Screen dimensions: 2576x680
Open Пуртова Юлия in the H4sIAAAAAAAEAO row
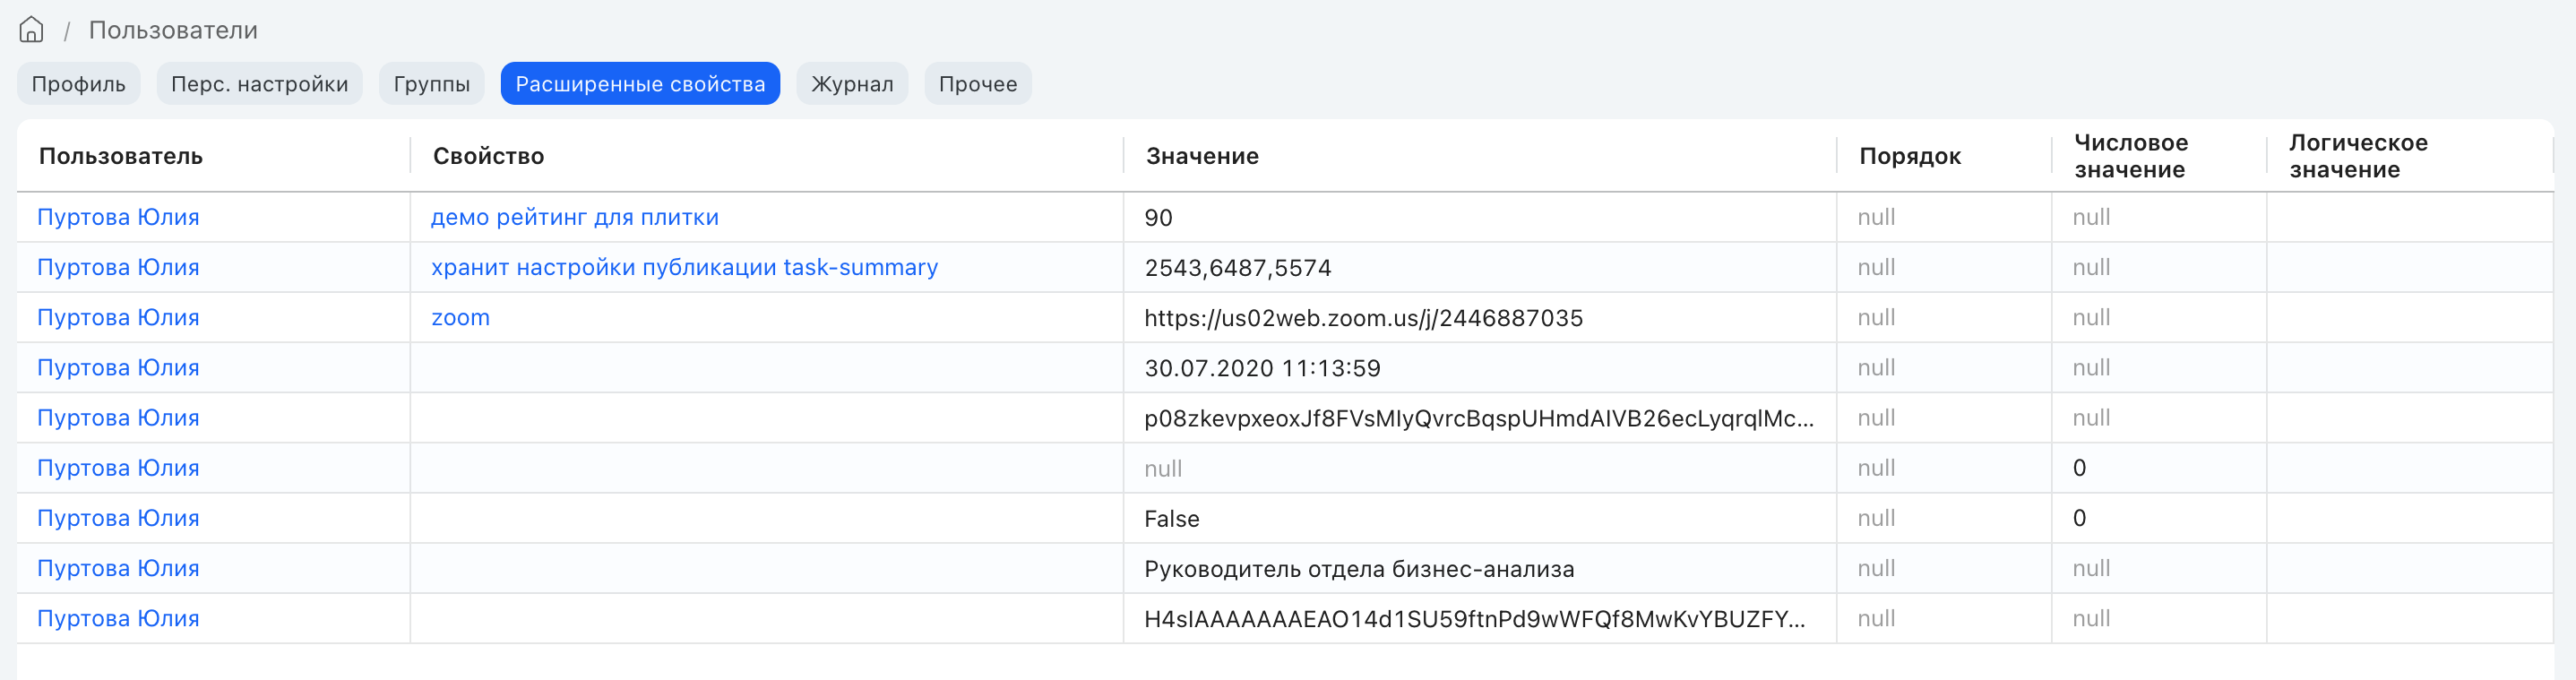[x=118, y=618]
